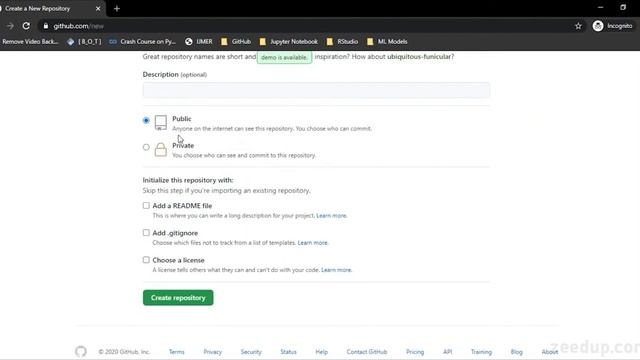Close the Create a New Repository tab
The image size is (640, 360).
tap(98, 9)
